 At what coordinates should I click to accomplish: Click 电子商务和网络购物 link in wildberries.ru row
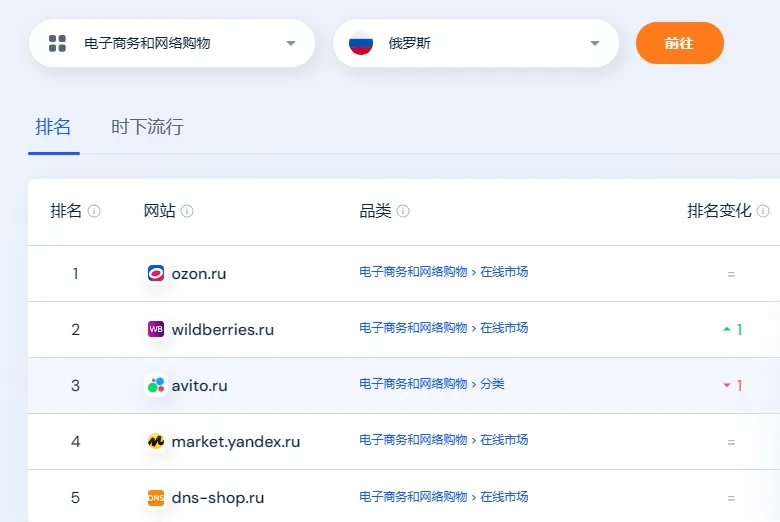[x=413, y=328]
